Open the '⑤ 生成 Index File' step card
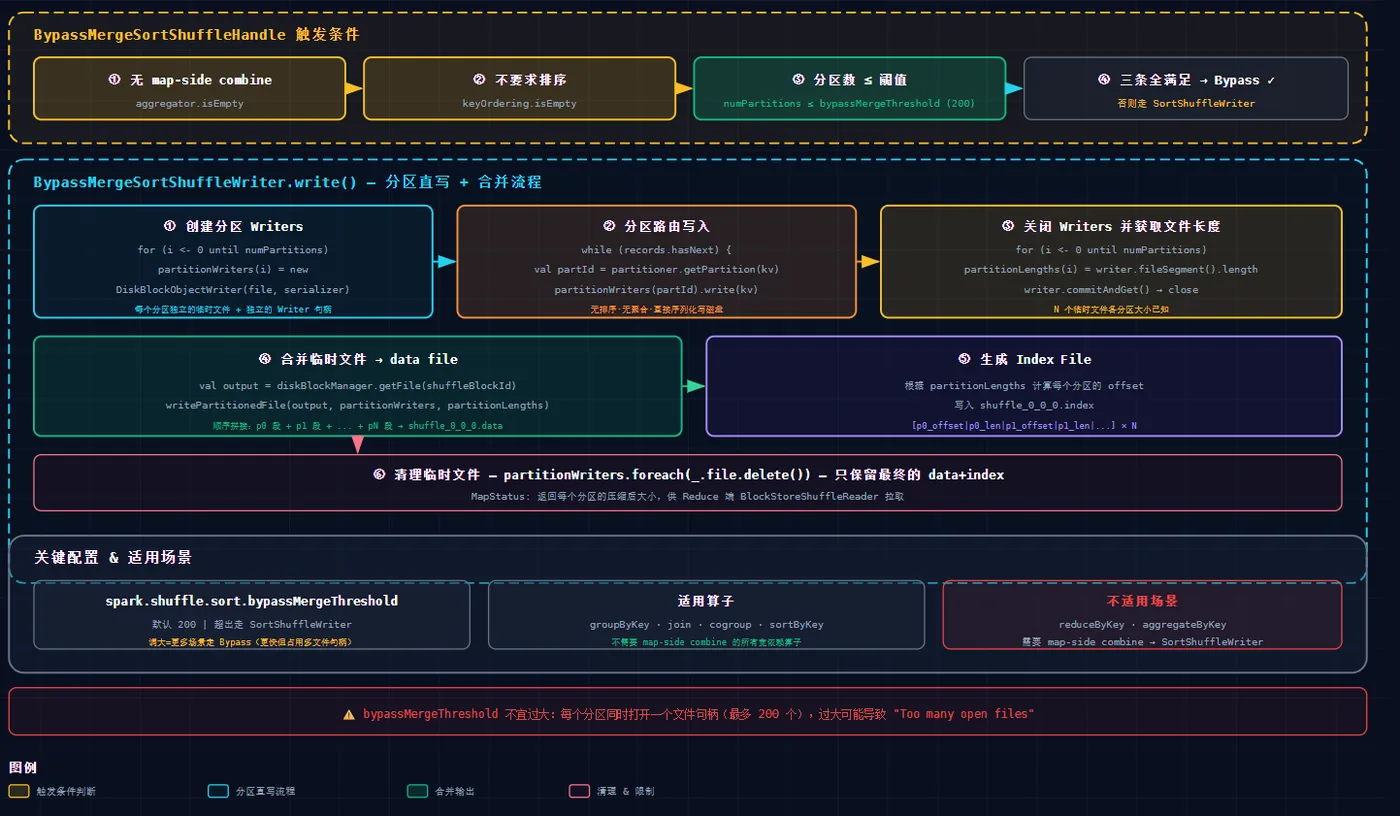 pos(1024,386)
